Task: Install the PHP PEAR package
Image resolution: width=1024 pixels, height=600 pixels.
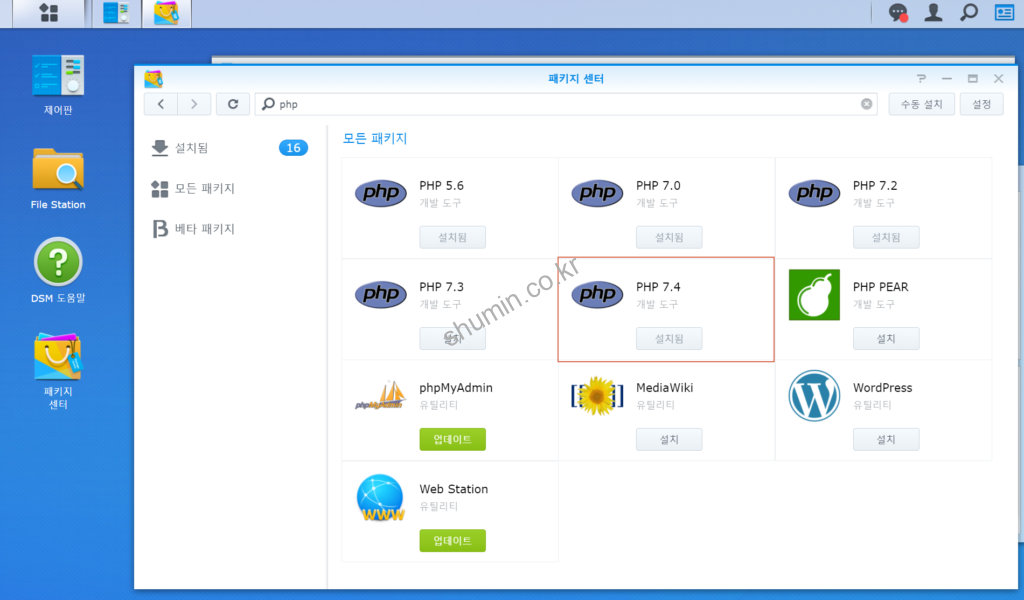Action: [885, 338]
